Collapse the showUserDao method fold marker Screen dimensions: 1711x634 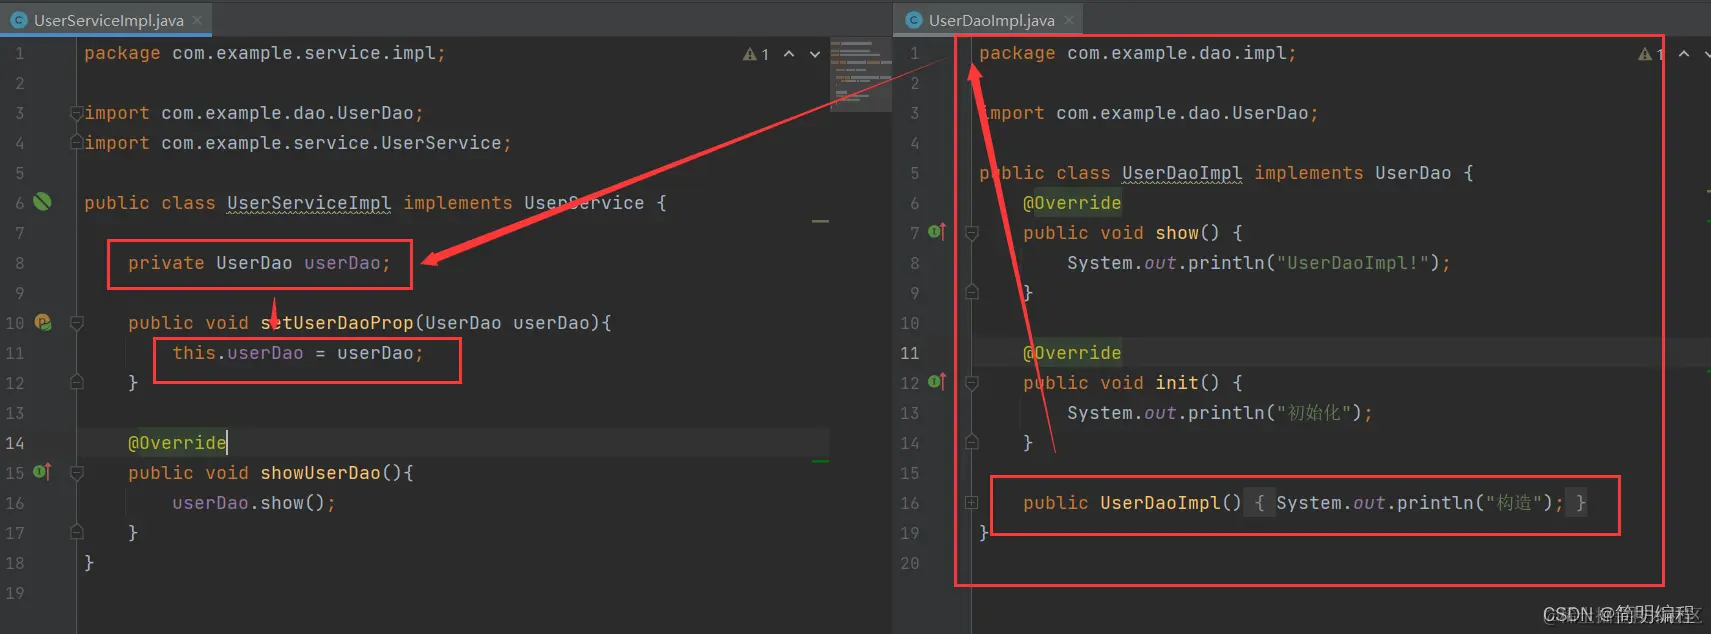(x=76, y=472)
